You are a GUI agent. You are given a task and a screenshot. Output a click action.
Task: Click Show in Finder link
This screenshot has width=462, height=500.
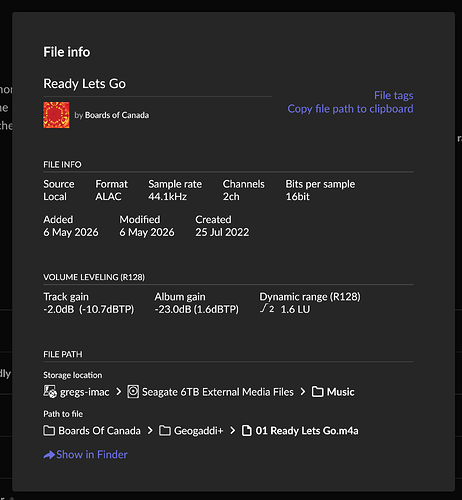(92, 455)
